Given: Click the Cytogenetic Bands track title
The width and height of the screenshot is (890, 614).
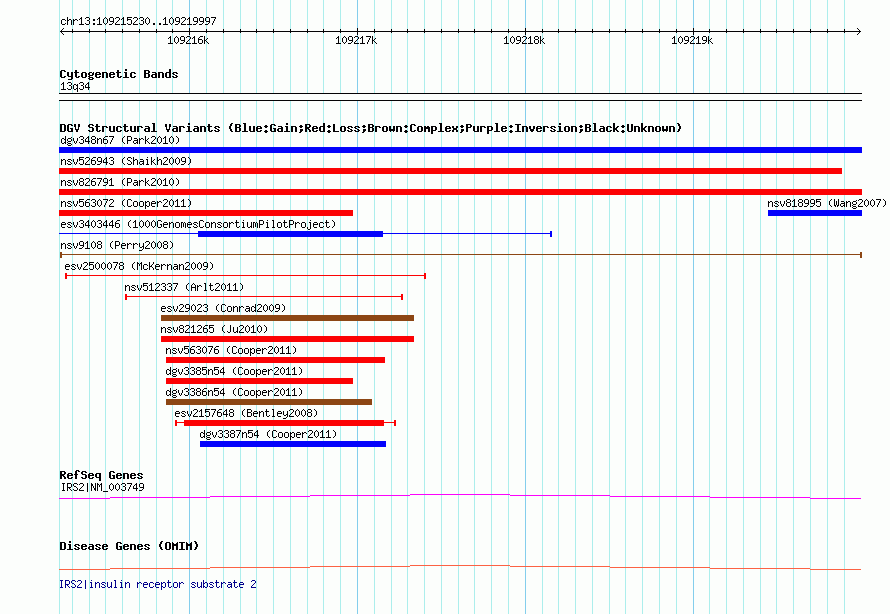Looking at the screenshot, I should click(119, 74).
